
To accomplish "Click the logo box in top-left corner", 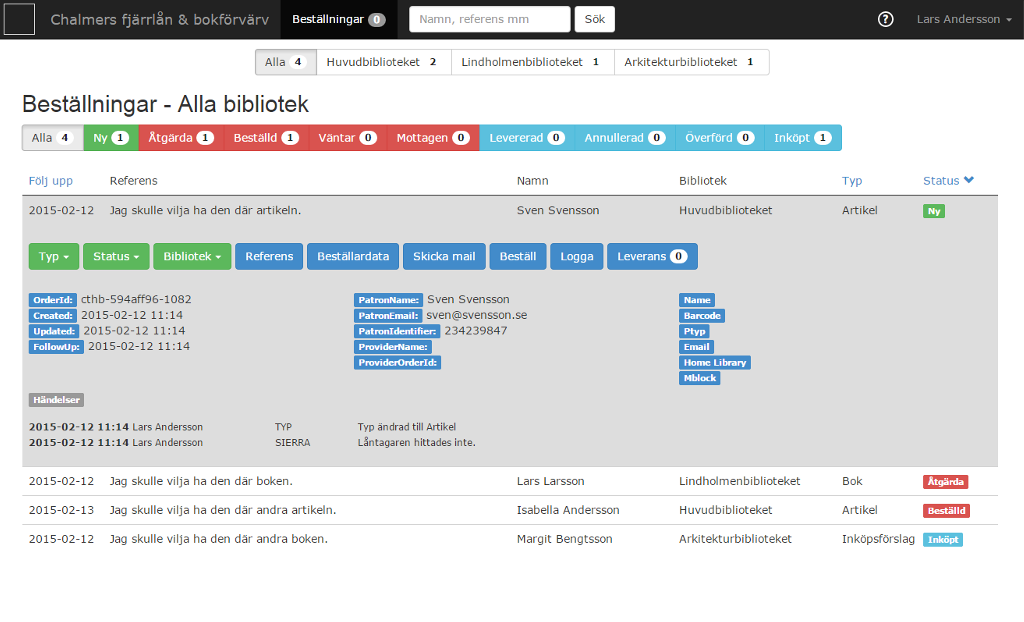I will tap(20, 19).
